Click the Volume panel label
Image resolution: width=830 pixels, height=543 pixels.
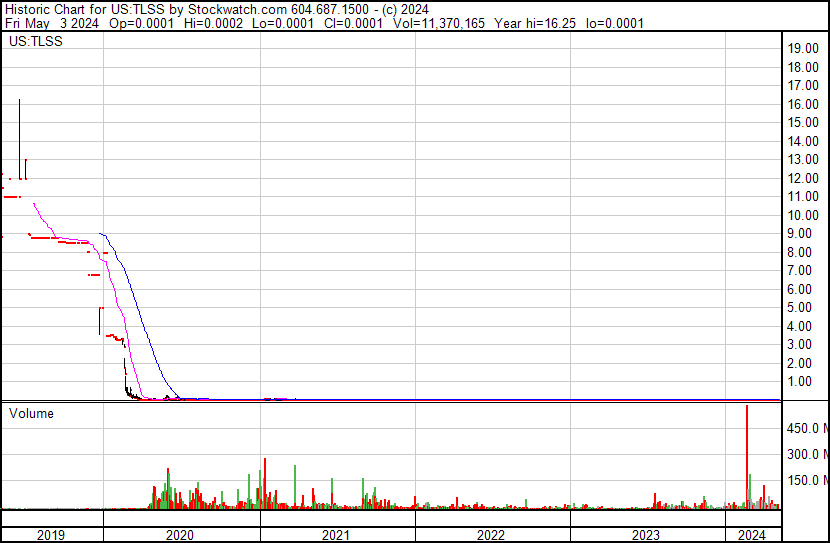(31, 413)
